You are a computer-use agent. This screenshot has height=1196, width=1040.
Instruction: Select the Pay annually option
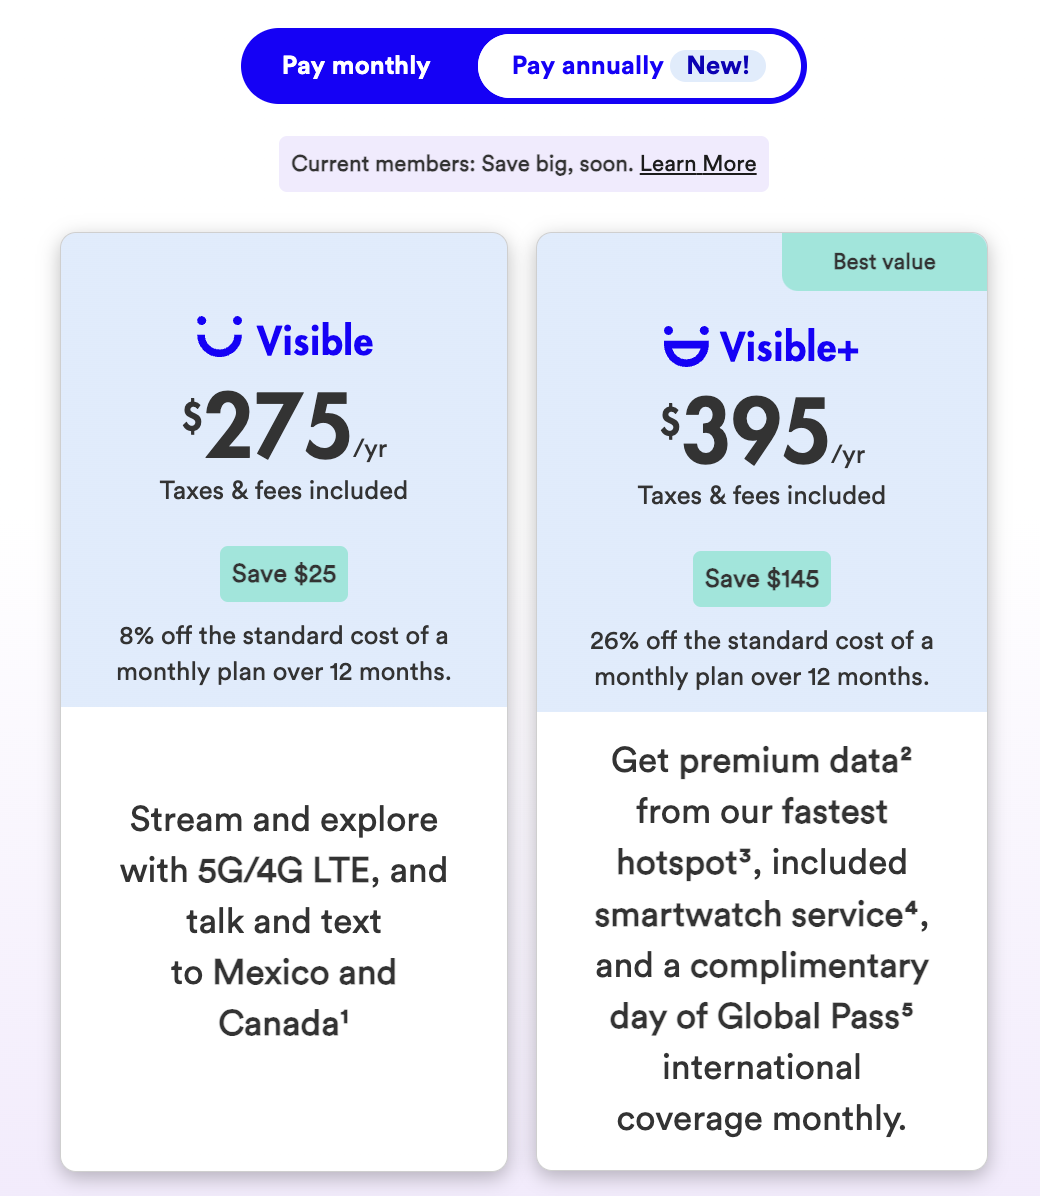[x=587, y=66]
